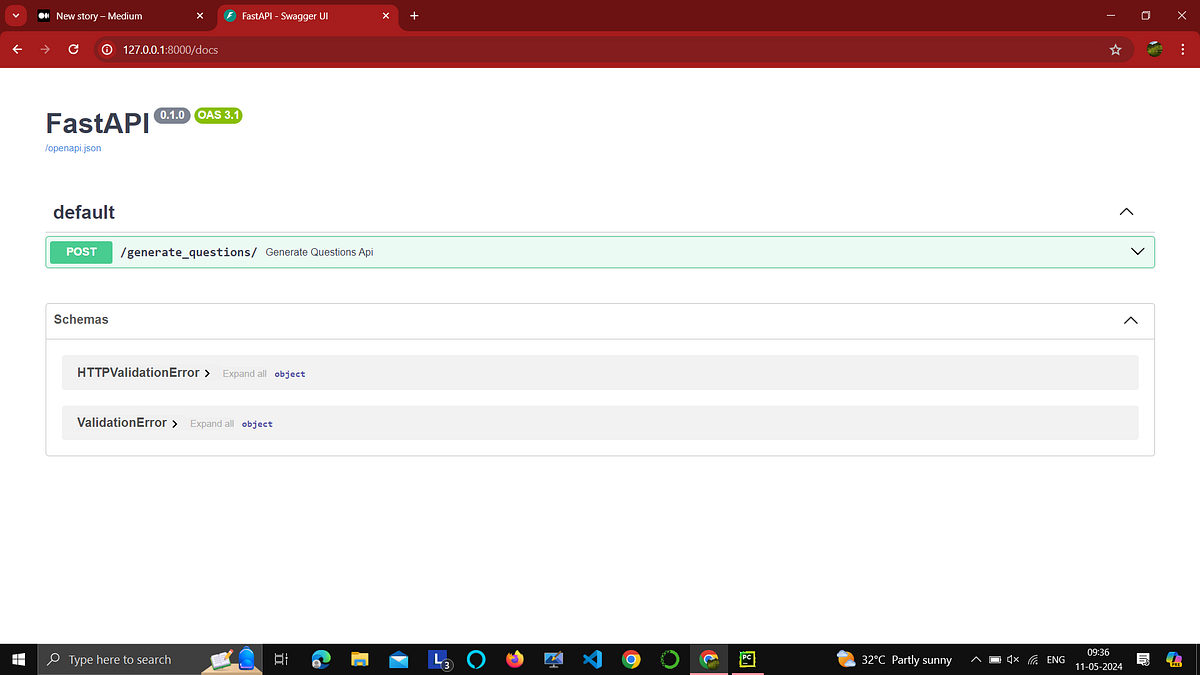Viewport: 1200px width, 675px height.
Task: Click the Expand all link for HTTPValidationError
Action: (x=244, y=372)
